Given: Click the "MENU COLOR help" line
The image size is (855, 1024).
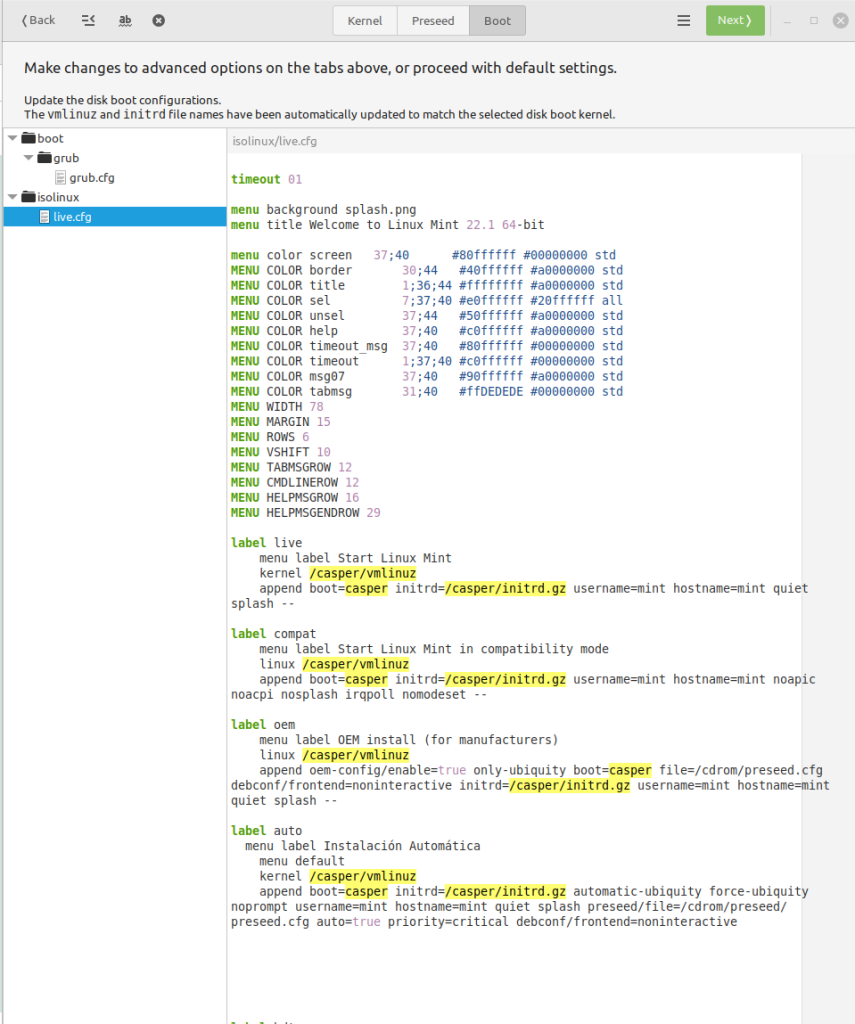Looking at the screenshot, I should pyautogui.click(x=427, y=330).
